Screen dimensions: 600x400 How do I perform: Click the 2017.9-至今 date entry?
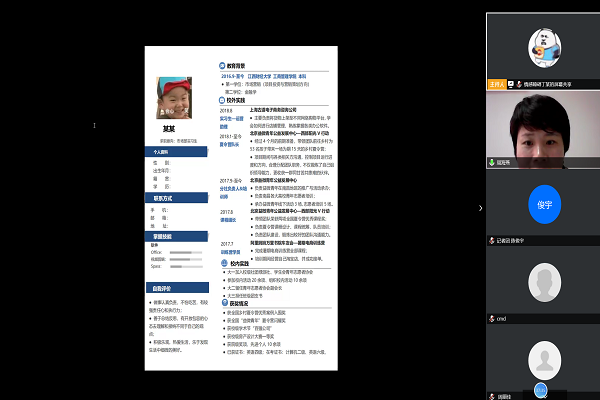point(231,181)
